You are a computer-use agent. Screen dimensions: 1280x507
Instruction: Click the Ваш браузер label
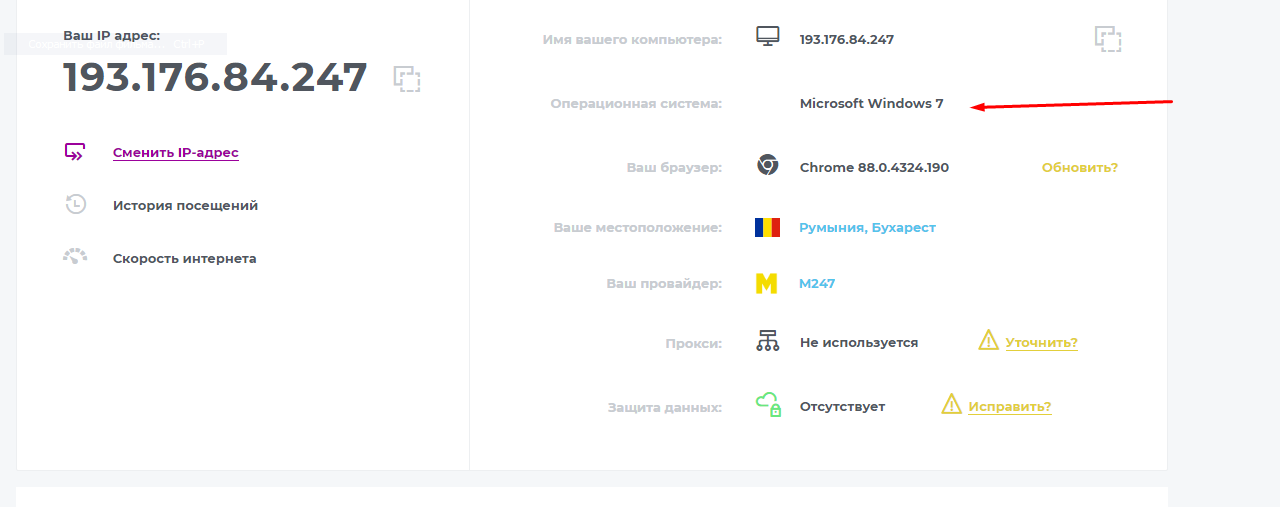(x=674, y=167)
